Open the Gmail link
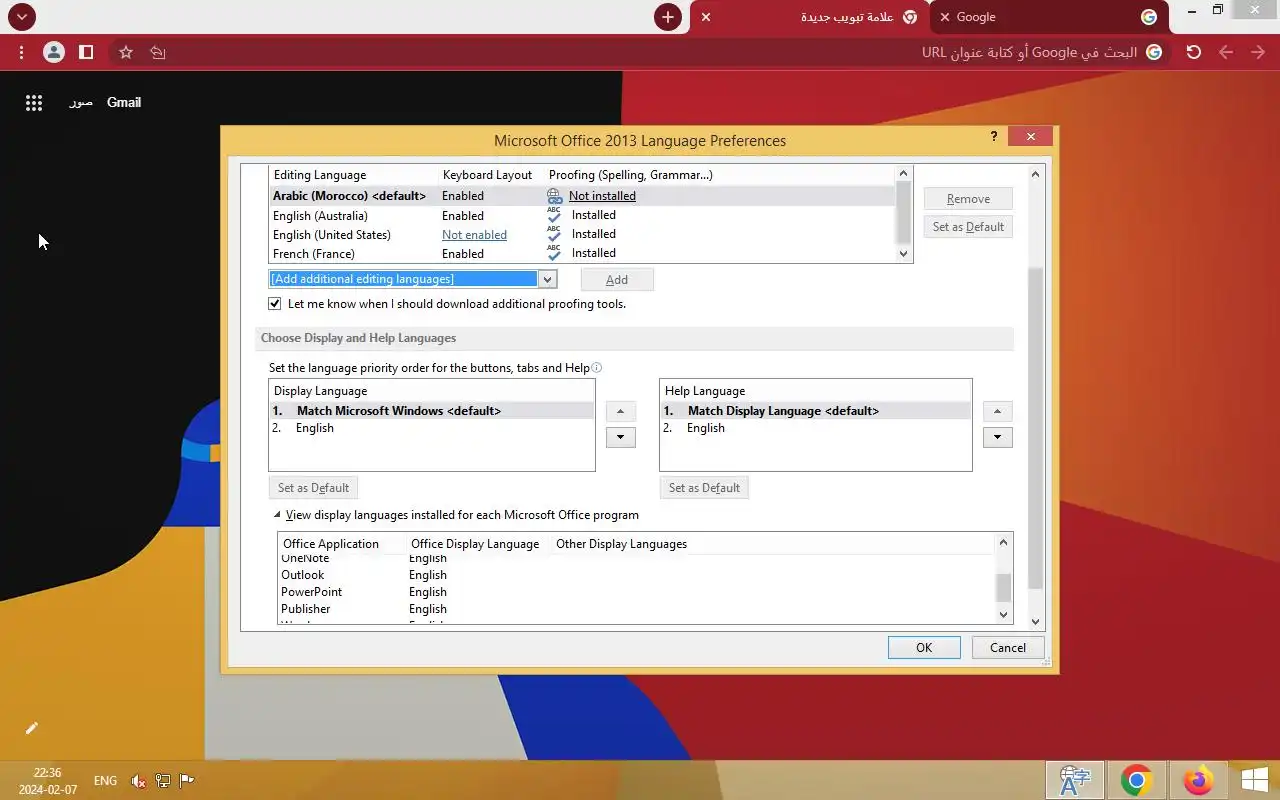 coord(124,102)
